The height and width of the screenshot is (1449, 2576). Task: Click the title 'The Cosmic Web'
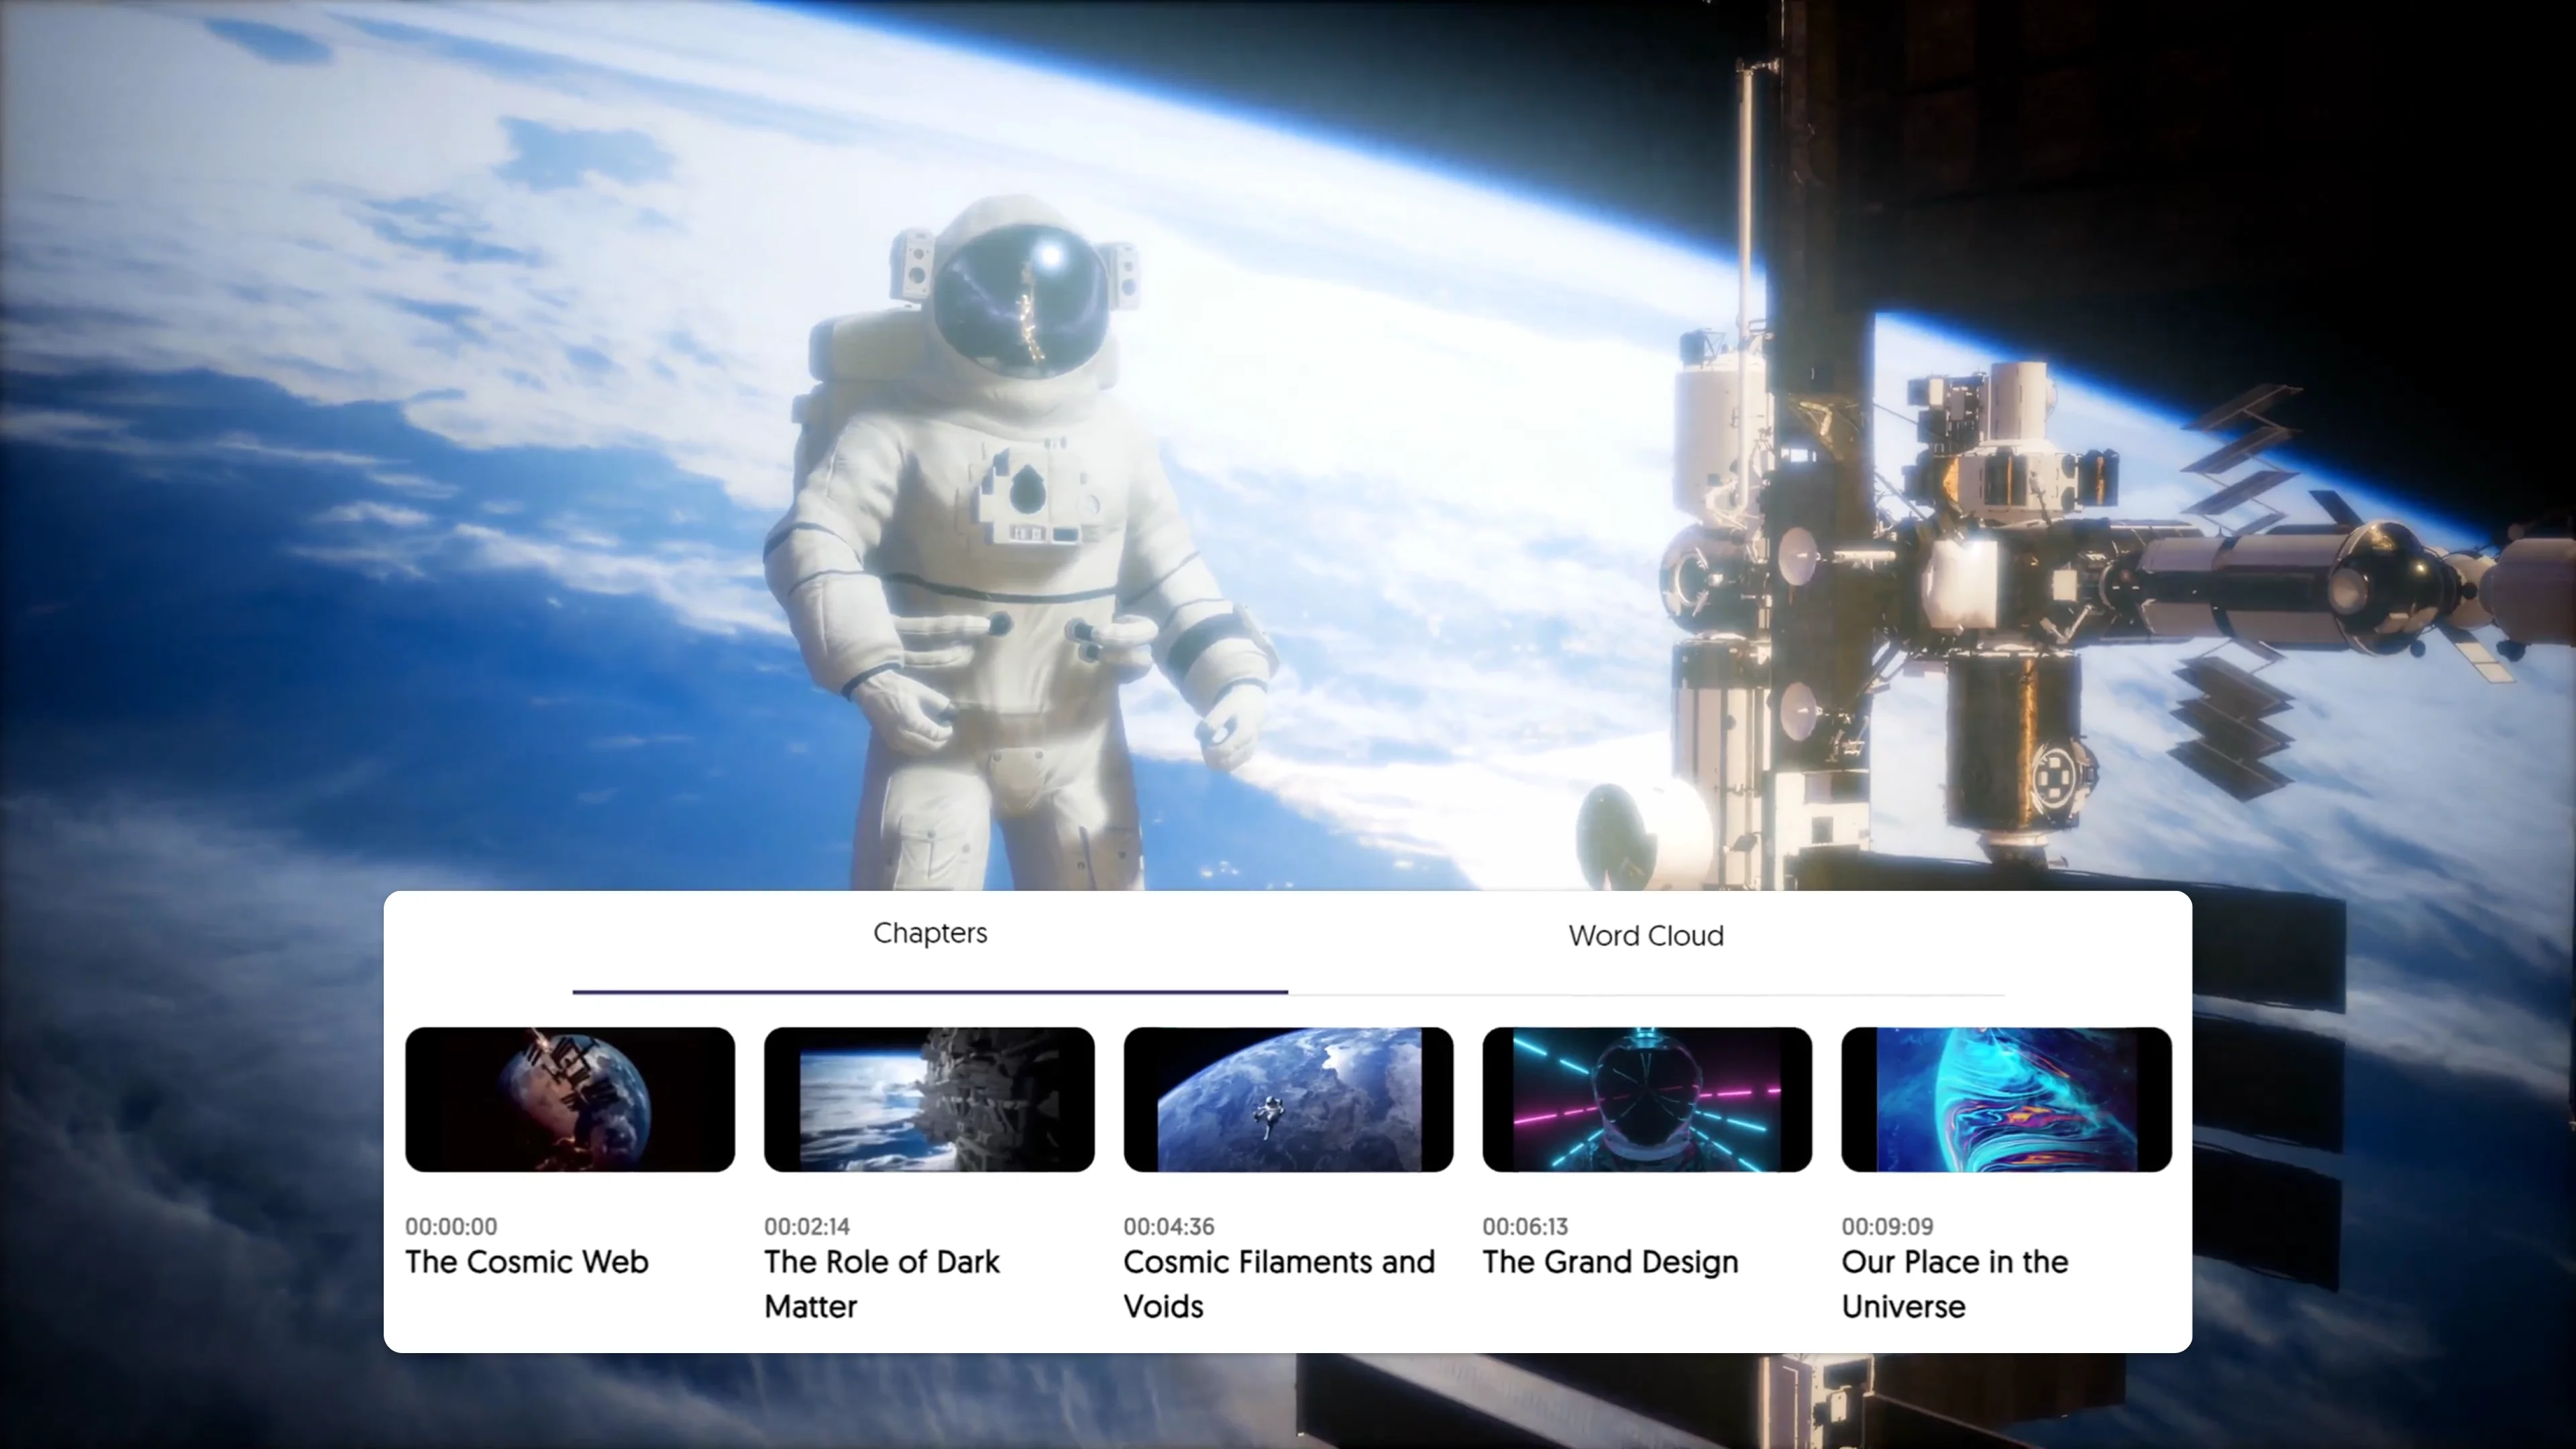coord(527,1262)
